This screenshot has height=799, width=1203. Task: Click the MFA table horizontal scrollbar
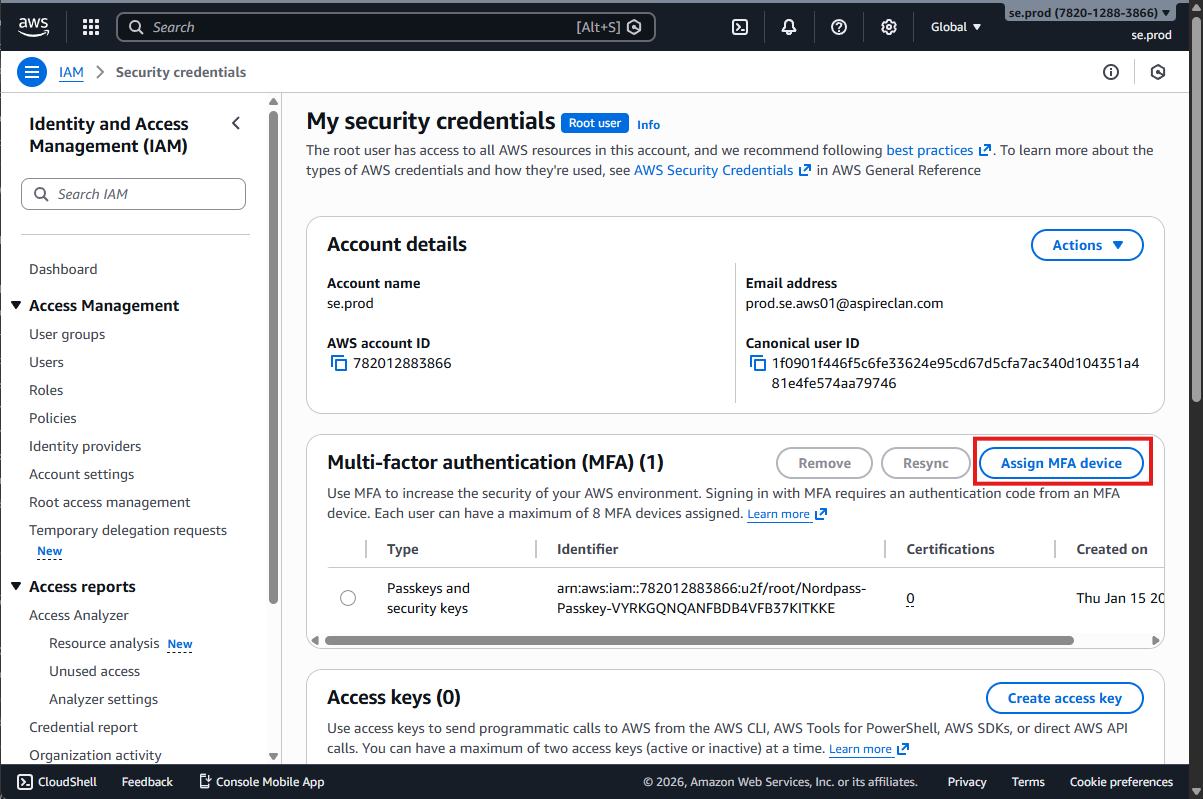pos(699,640)
